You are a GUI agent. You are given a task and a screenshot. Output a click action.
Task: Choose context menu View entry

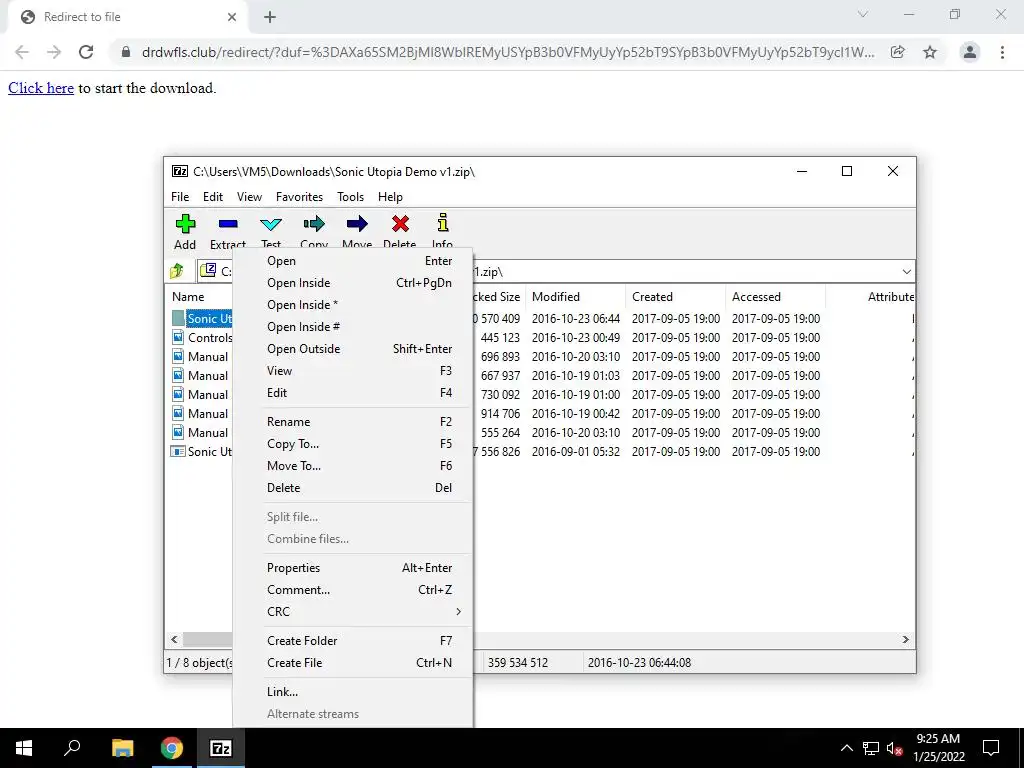(353, 371)
